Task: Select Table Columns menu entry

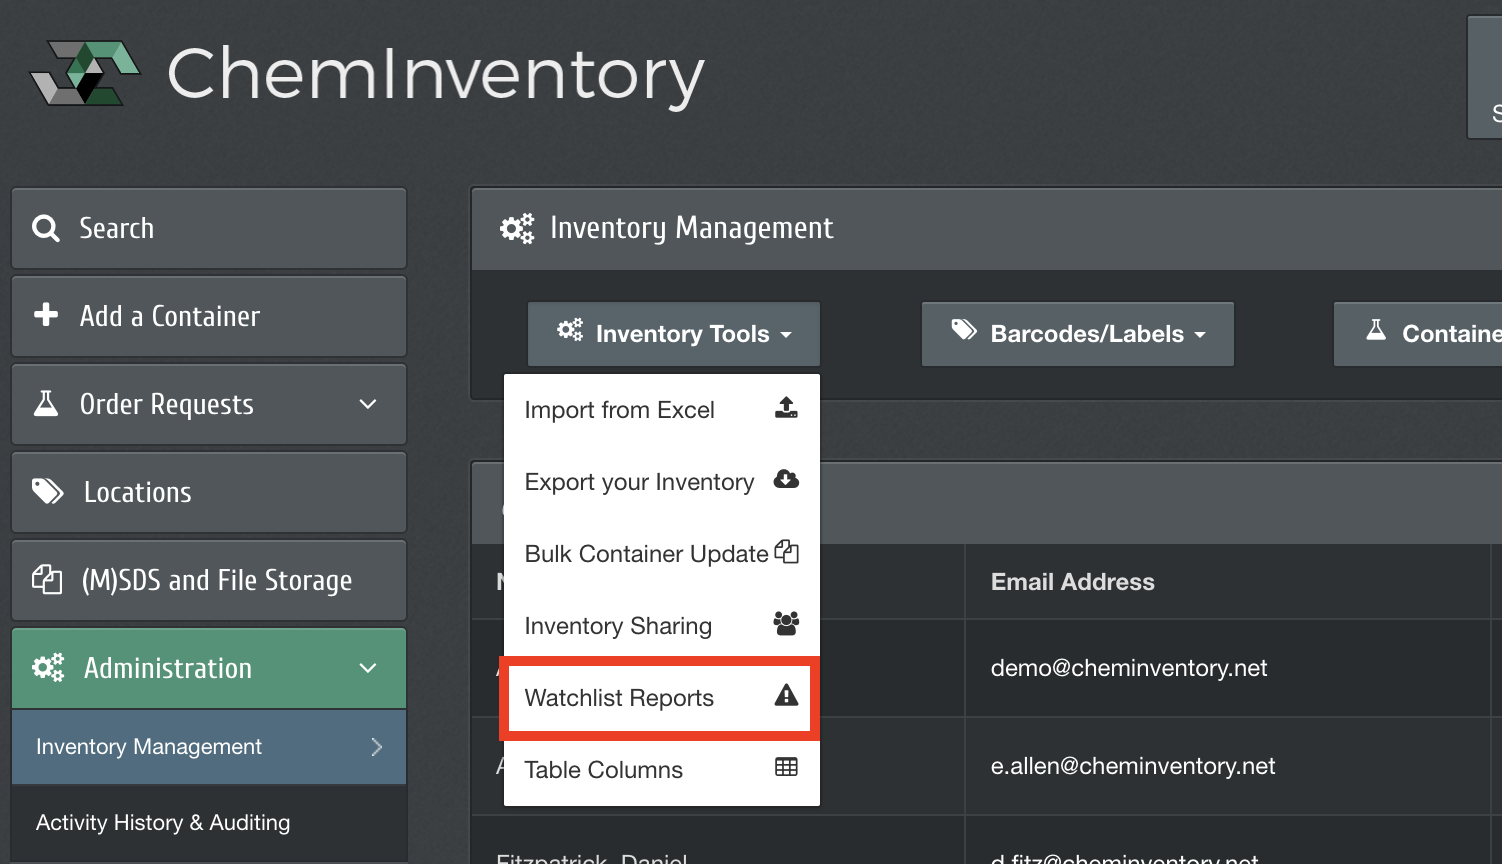Action: (x=662, y=770)
